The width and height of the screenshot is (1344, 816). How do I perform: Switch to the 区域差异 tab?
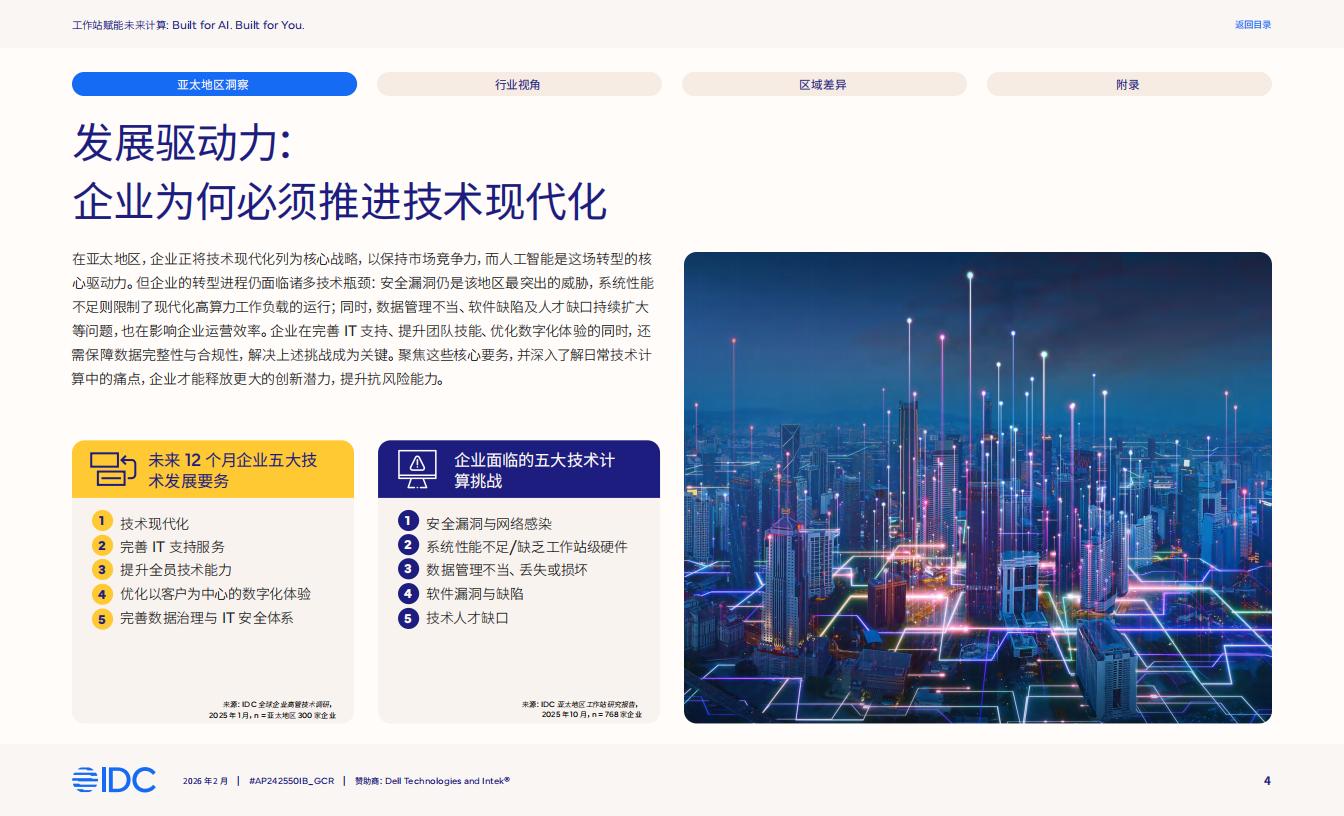(823, 84)
